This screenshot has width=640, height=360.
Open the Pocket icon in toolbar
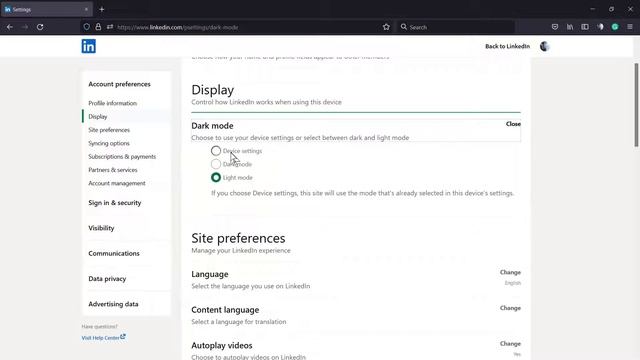click(x=555, y=27)
